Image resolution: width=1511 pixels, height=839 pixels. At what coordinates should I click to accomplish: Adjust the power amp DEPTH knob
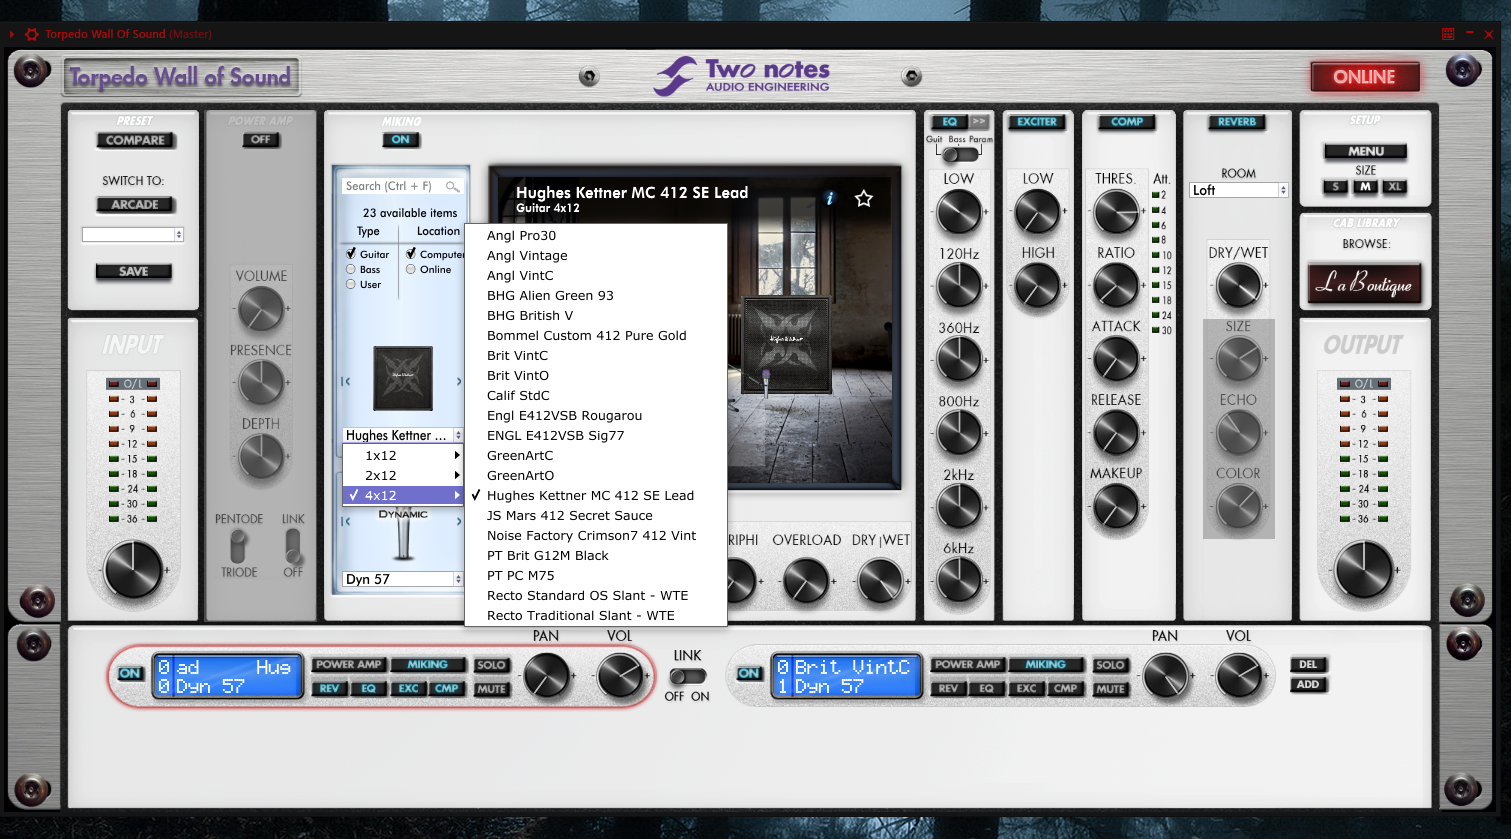(x=261, y=457)
